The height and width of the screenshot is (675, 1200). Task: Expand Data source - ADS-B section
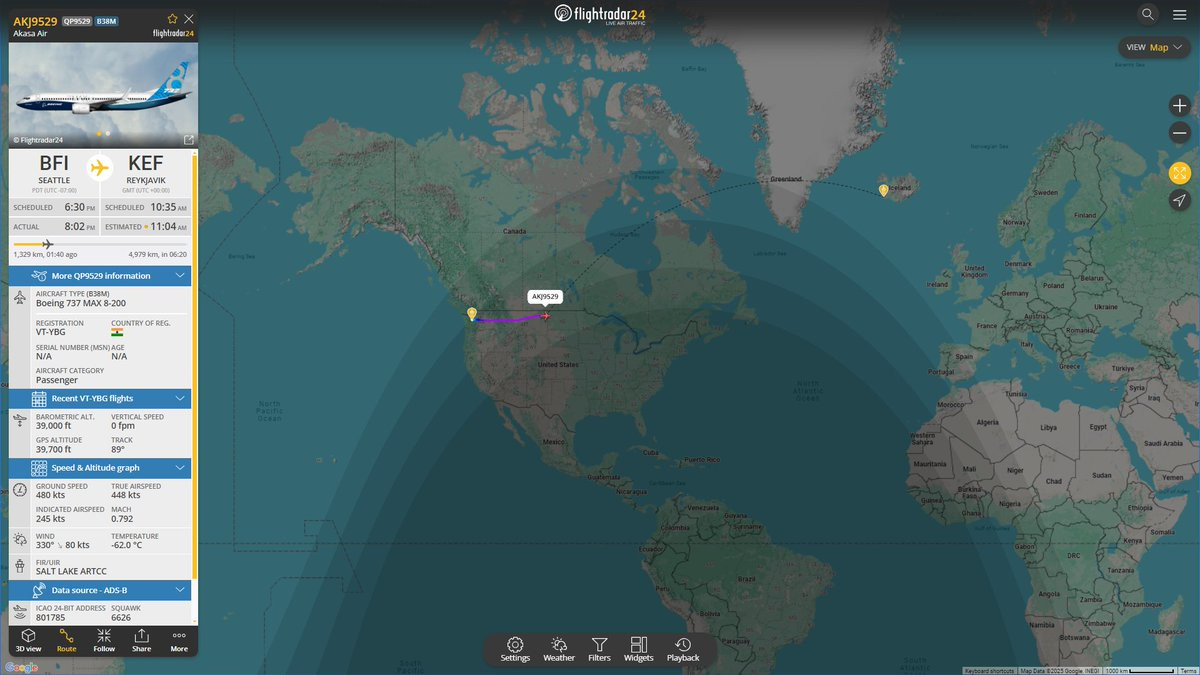(x=100, y=590)
